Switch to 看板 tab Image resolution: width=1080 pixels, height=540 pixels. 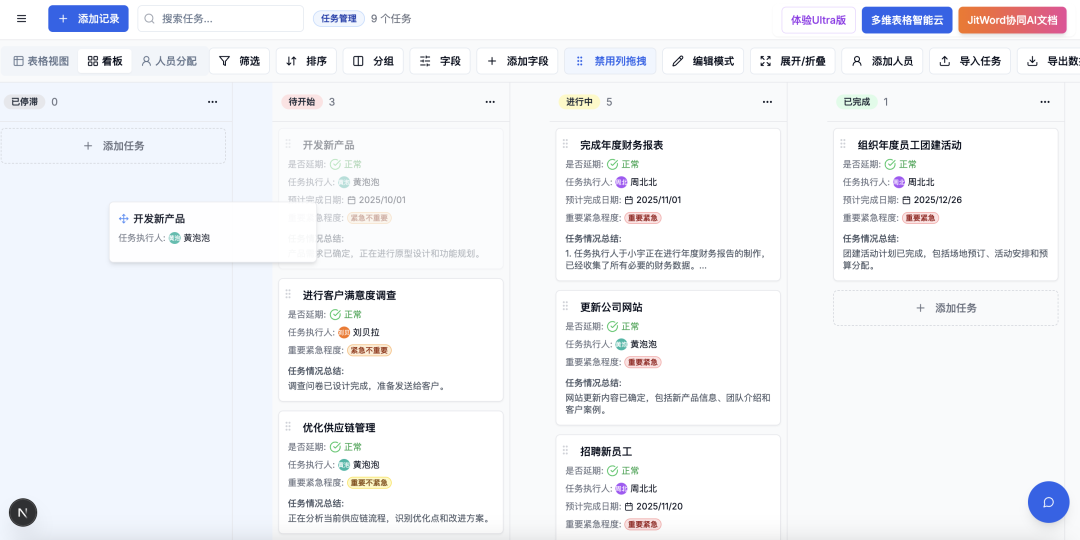tap(105, 61)
